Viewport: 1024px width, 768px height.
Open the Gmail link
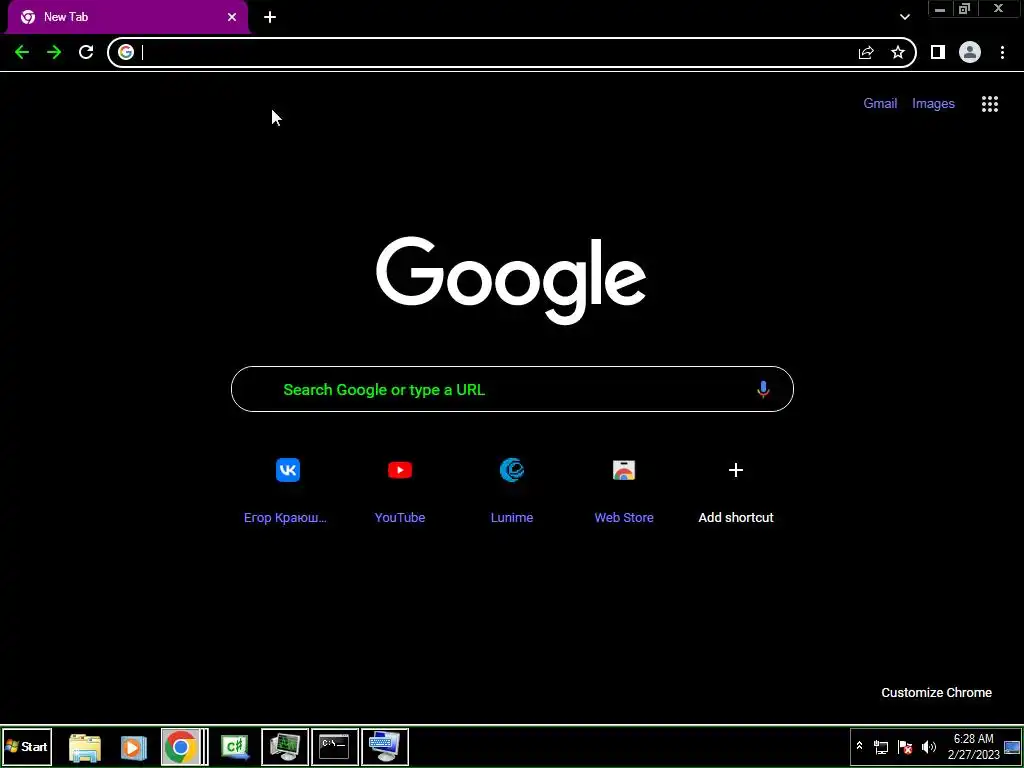coord(880,104)
